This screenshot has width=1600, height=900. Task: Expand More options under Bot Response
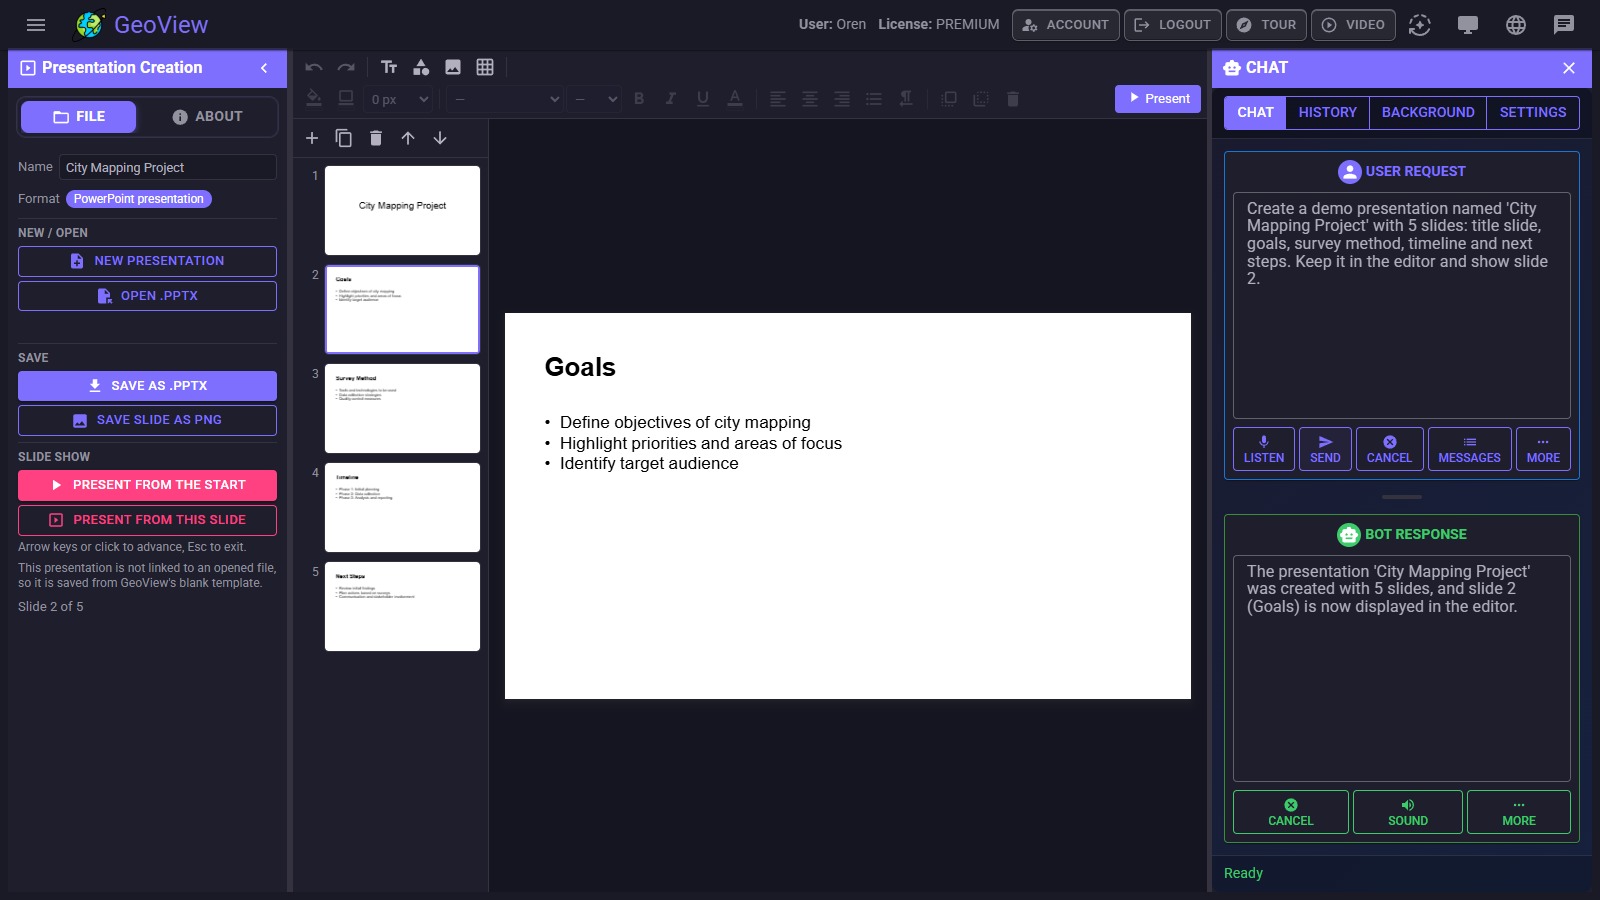pyautogui.click(x=1519, y=812)
